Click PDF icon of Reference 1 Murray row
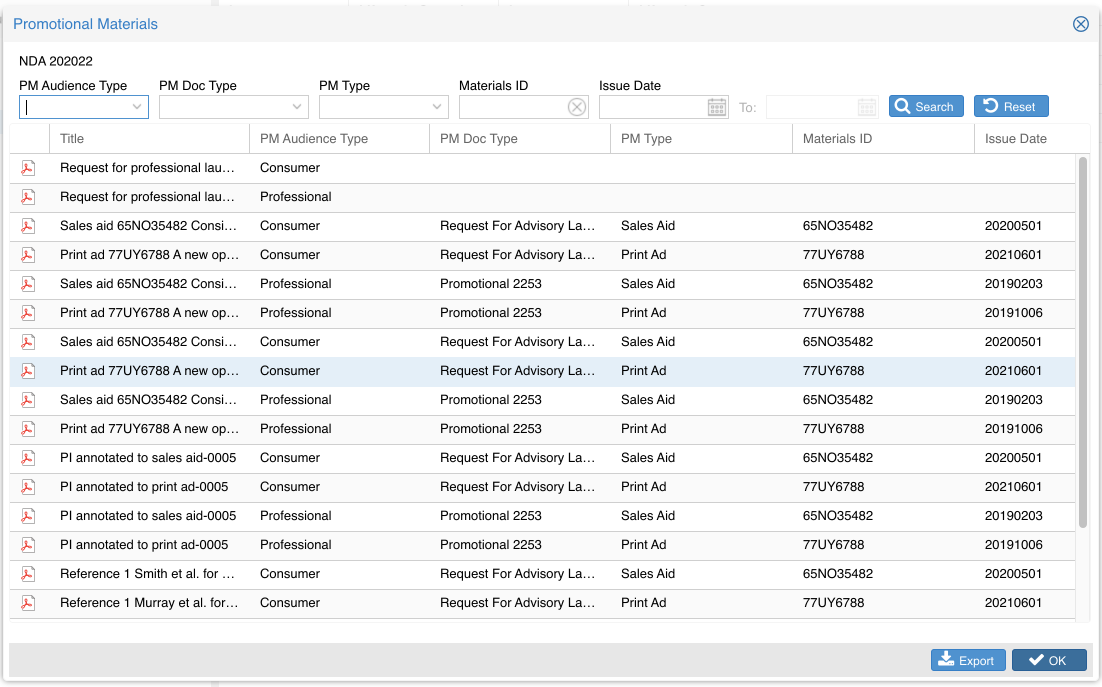Viewport: 1102px width, 687px height. (x=28, y=603)
